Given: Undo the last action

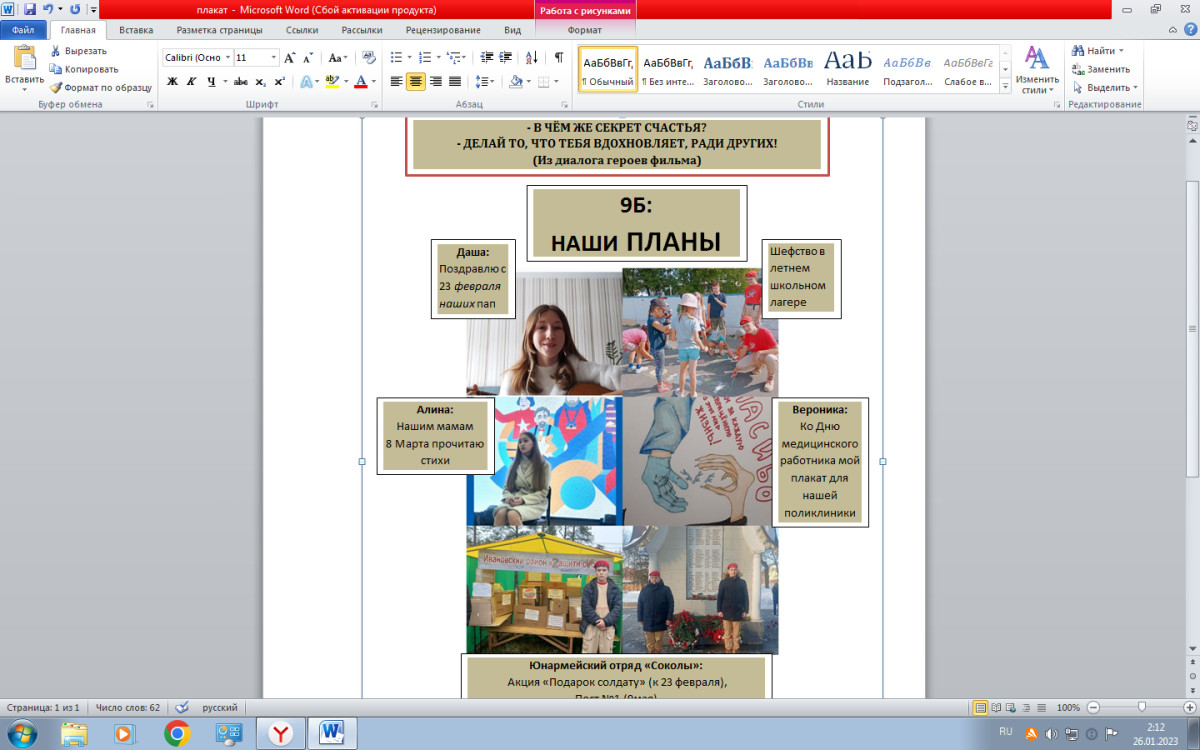Looking at the screenshot, I should tap(47, 9).
